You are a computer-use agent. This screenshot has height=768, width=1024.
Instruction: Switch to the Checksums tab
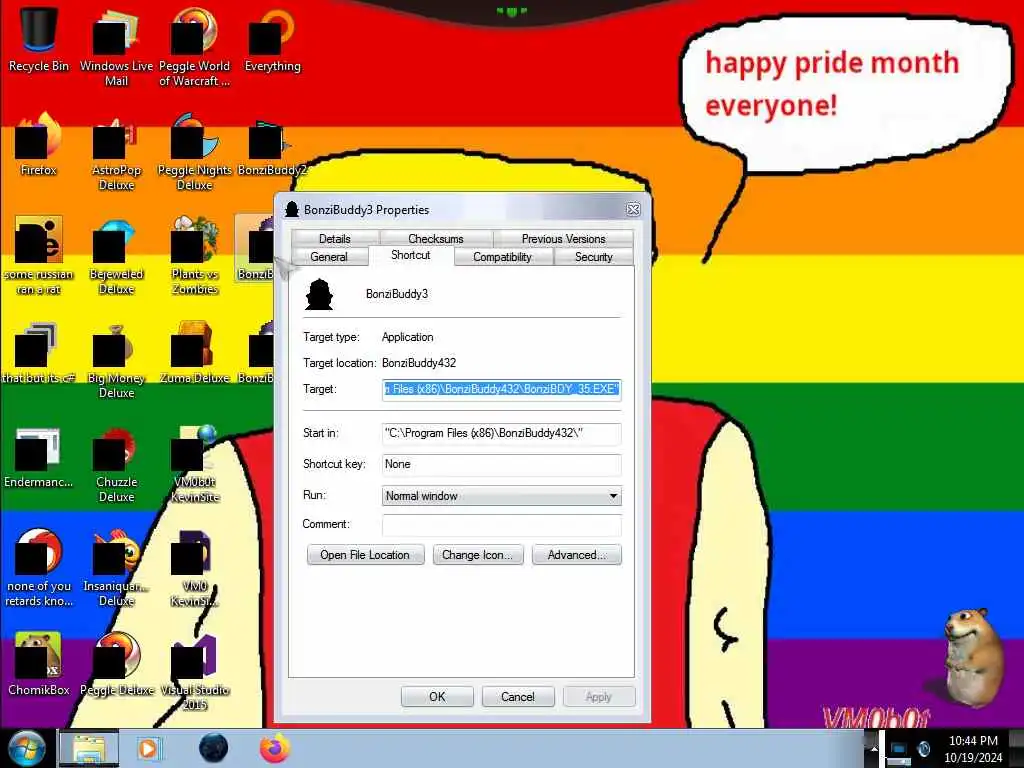click(x=436, y=239)
